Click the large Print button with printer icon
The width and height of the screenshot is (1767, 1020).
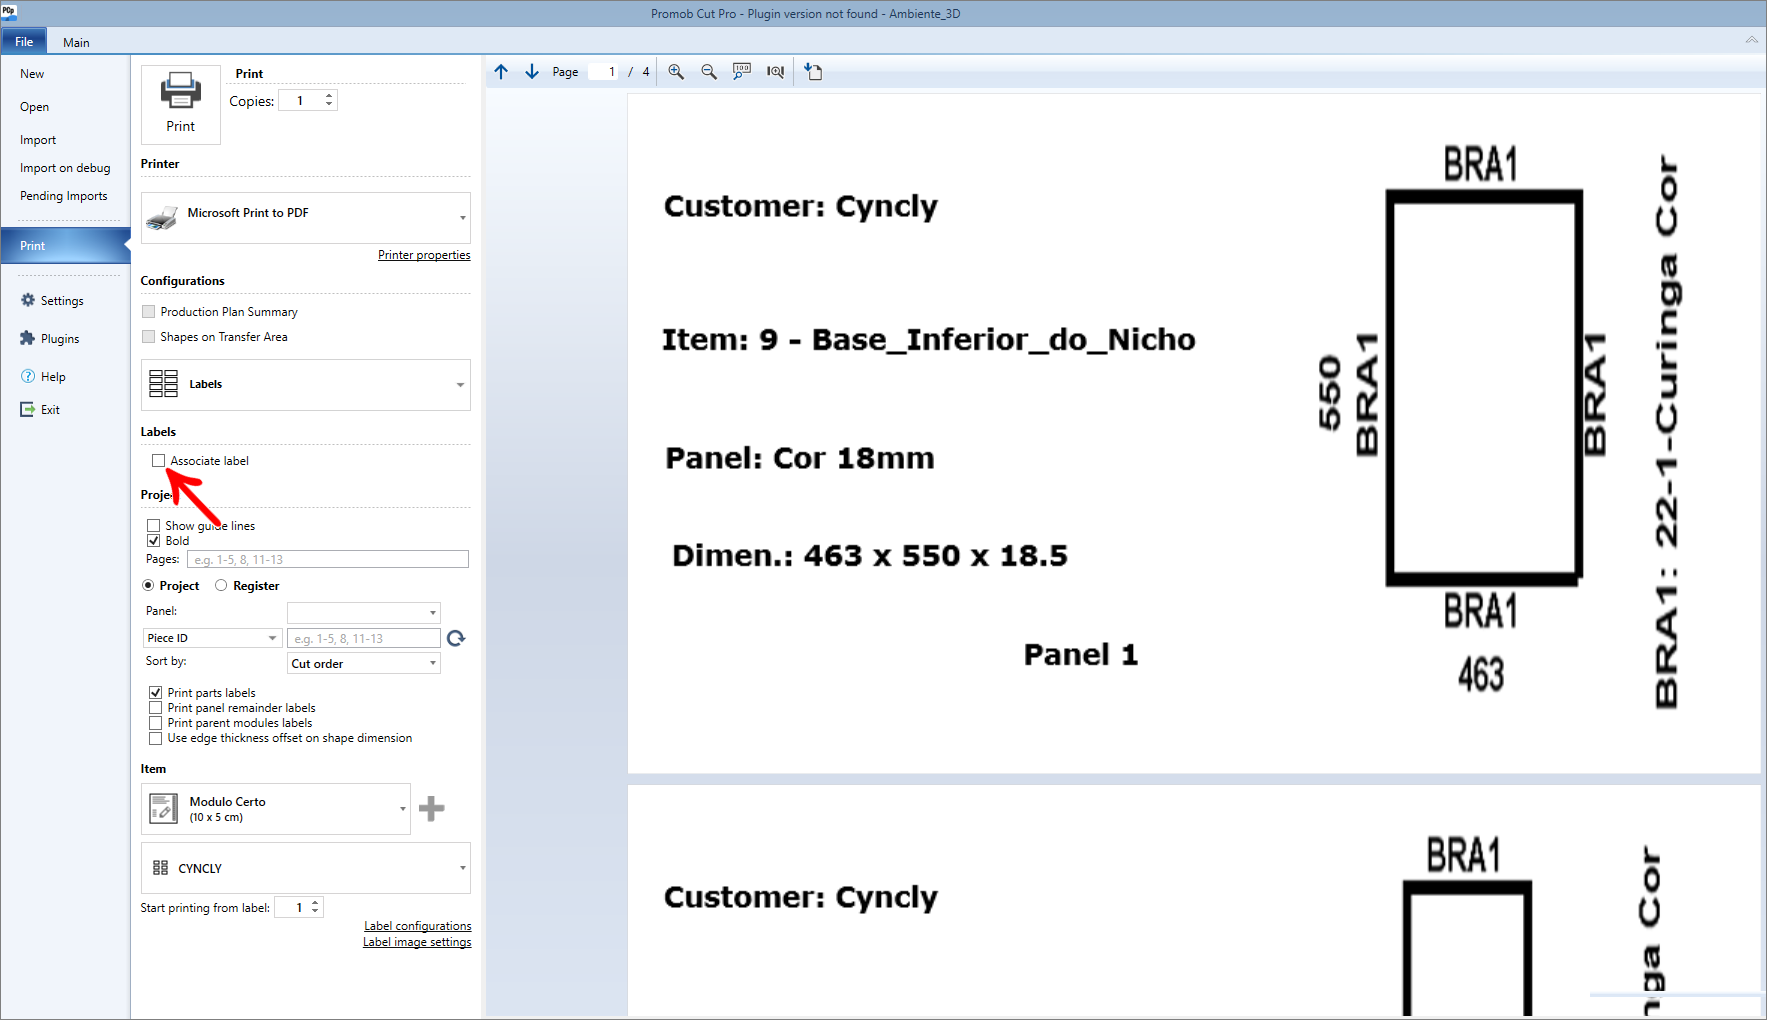click(181, 104)
